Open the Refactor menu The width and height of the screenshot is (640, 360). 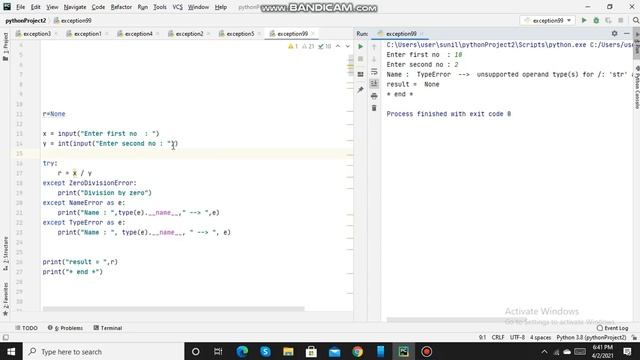pyautogui.click(x=121, y=7)
